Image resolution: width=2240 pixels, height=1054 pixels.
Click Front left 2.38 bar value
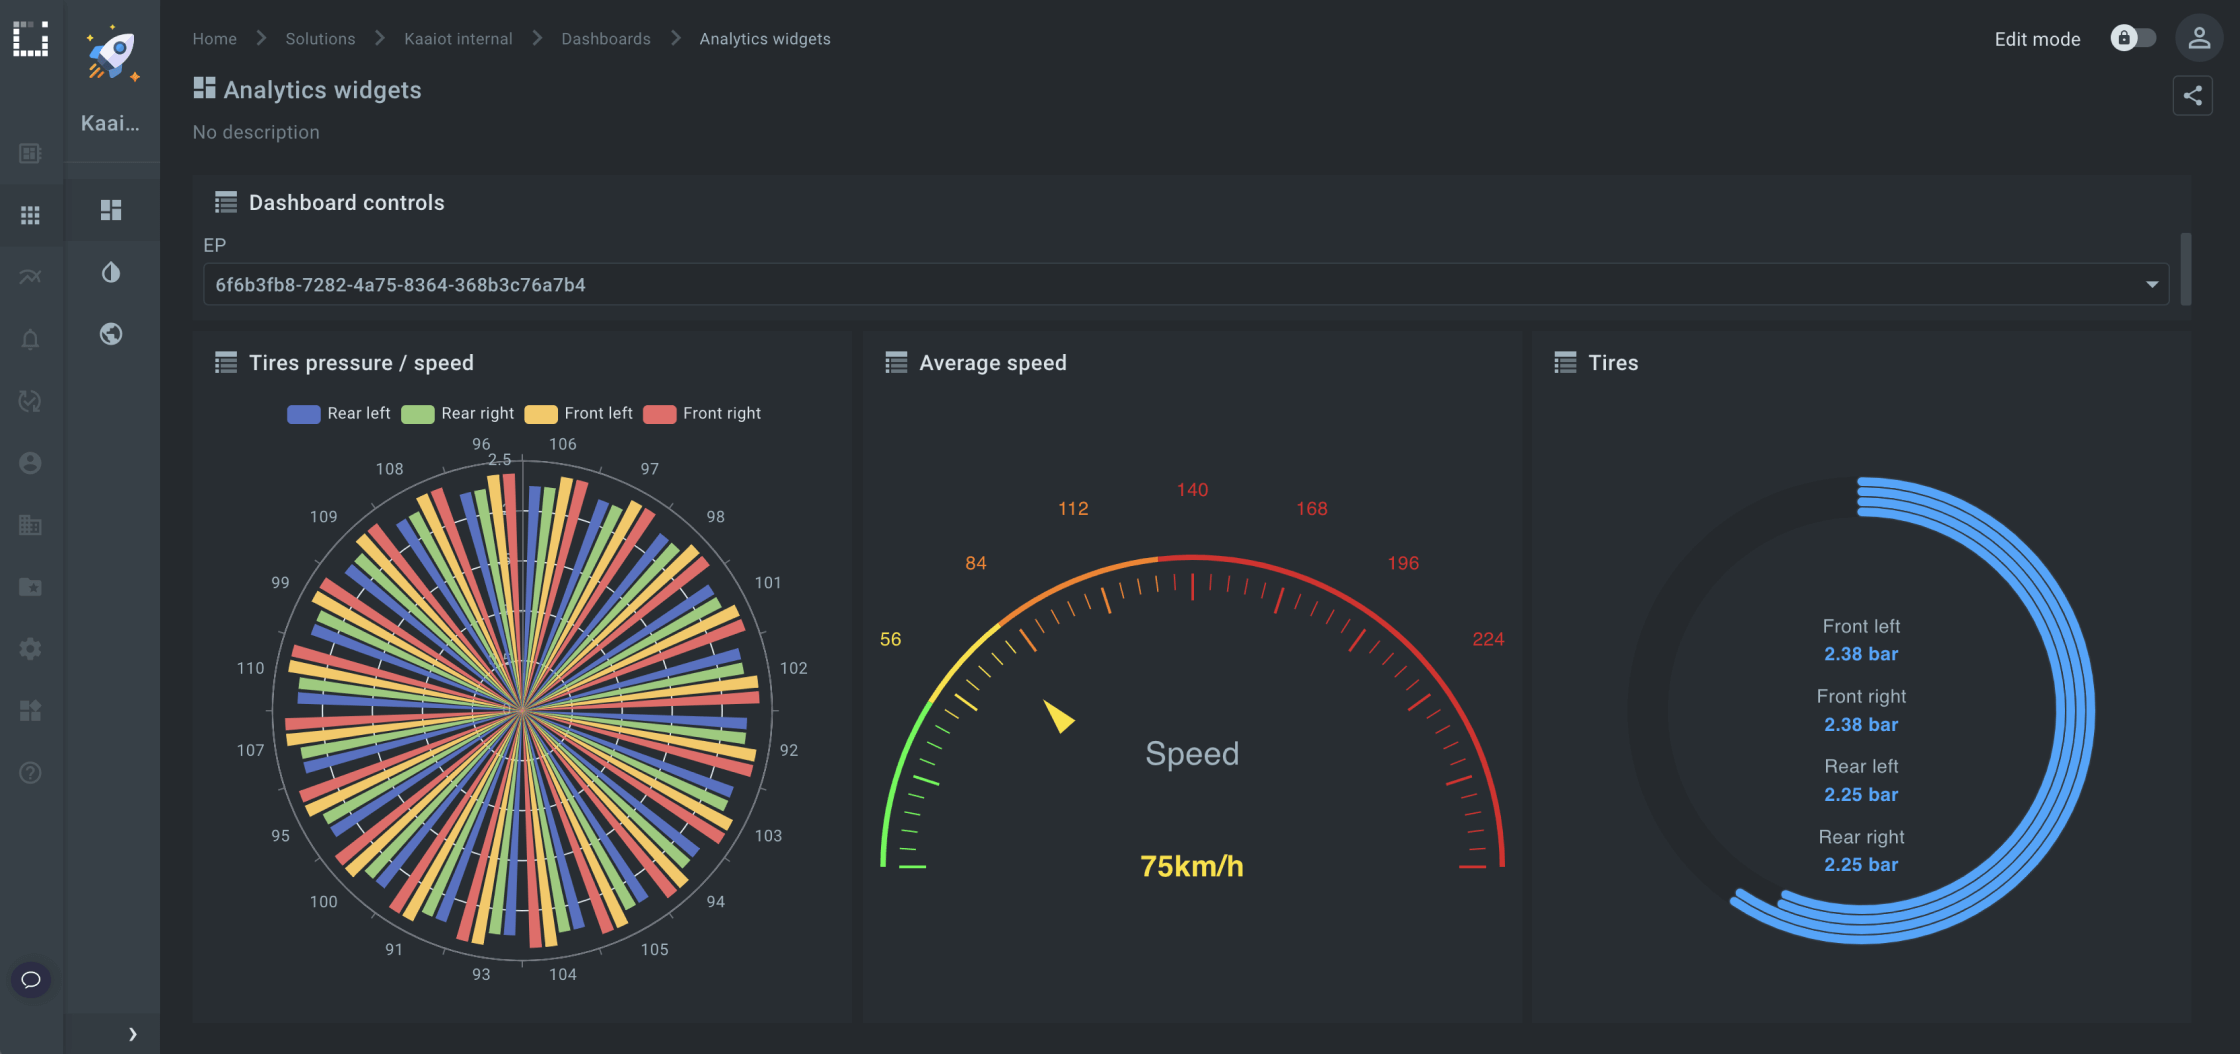(x=1861, y=654)
